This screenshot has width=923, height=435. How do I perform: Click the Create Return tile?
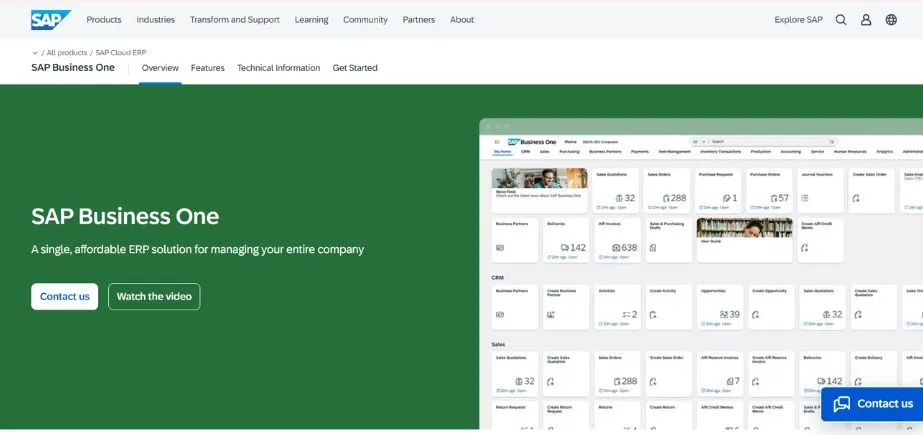click(669, 416)
